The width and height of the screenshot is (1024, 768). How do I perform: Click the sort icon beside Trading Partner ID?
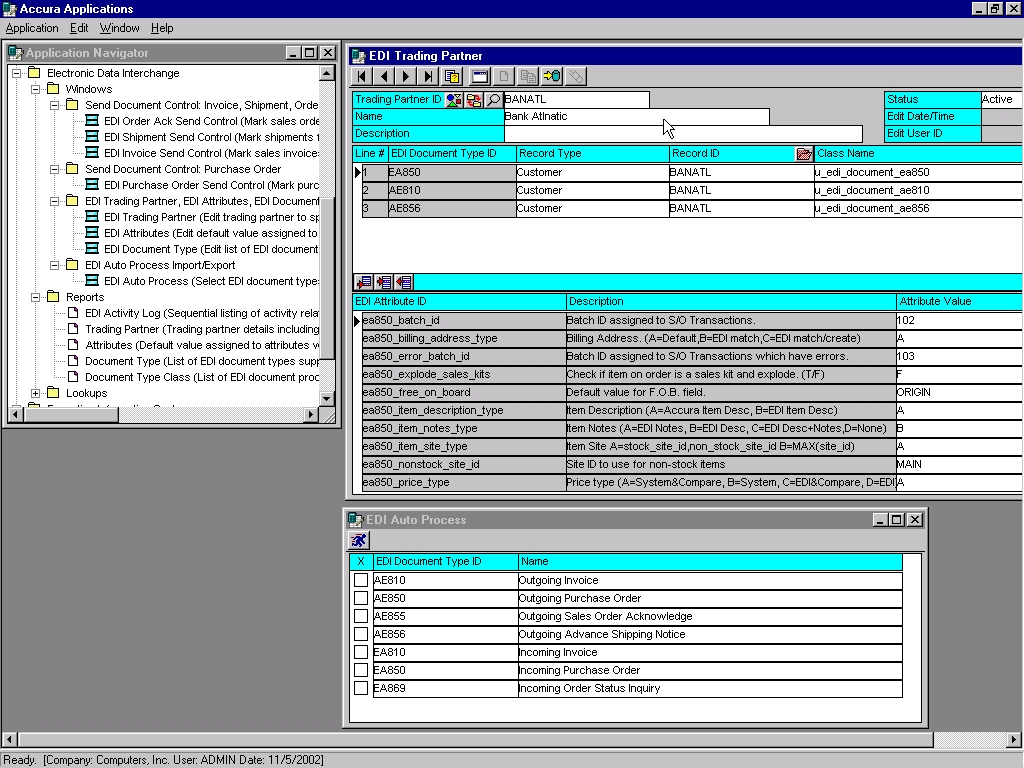point(454,99)
